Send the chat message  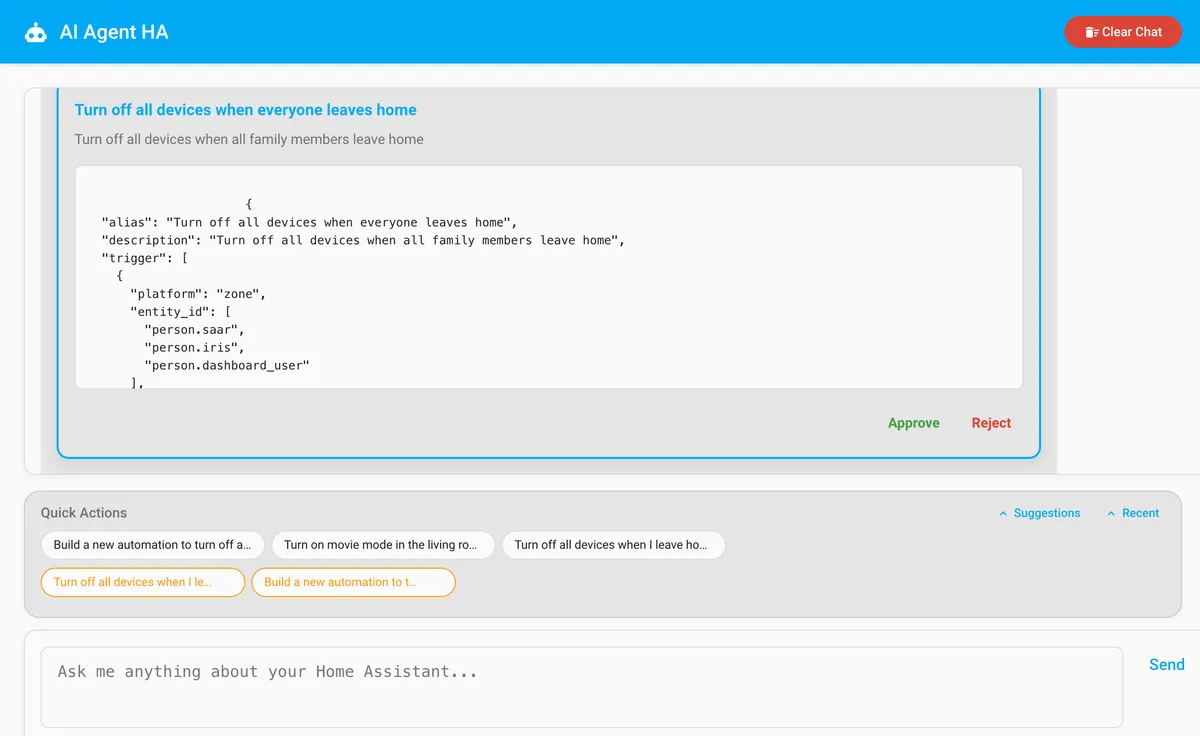pos(1166,664)
